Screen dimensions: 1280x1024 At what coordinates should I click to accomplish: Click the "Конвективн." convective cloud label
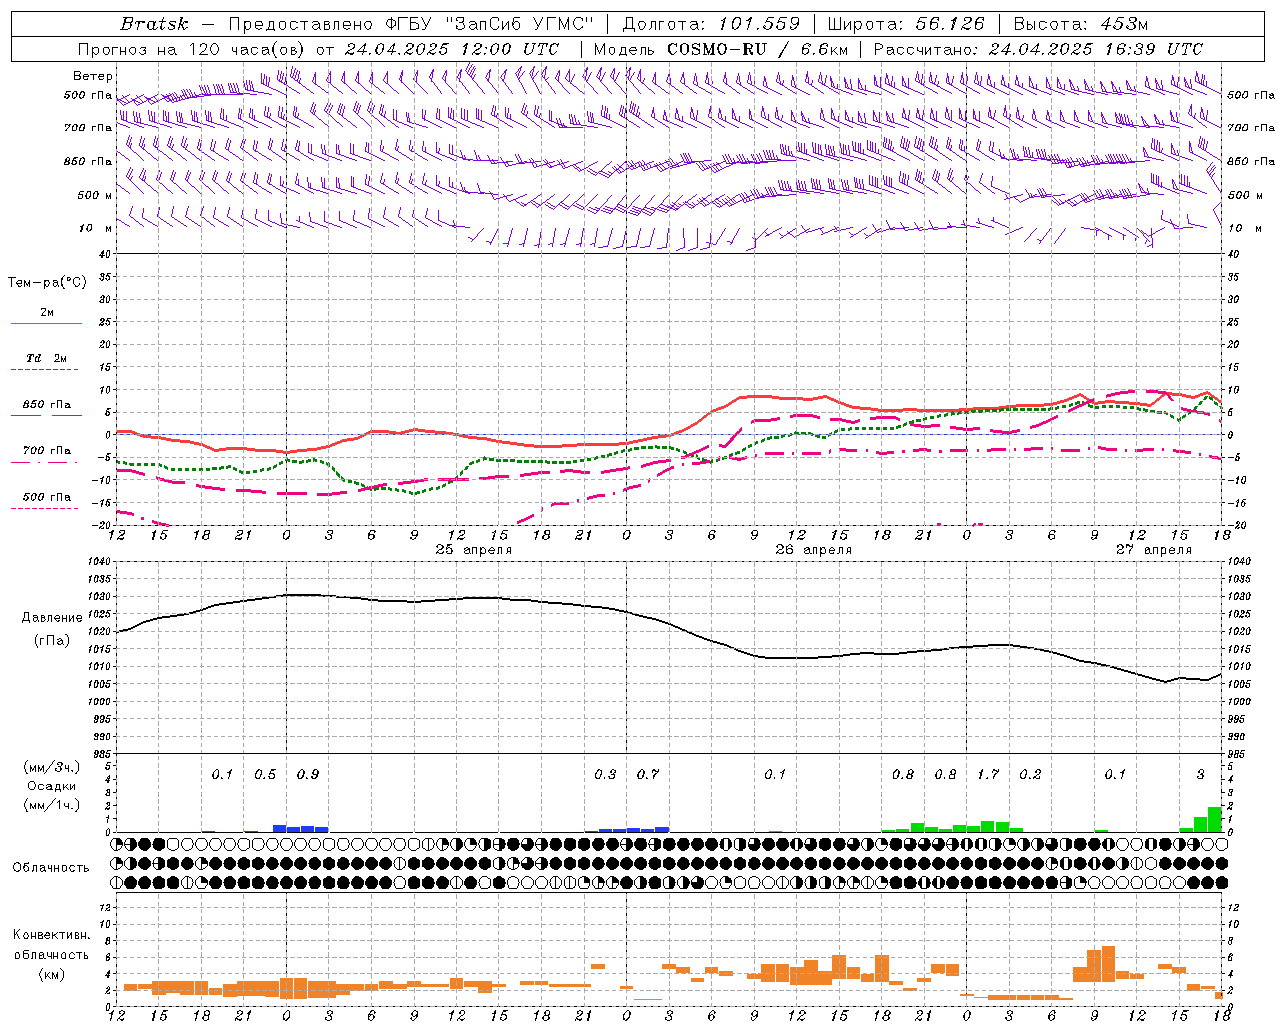pyautogui.click(x=52, y=935)
